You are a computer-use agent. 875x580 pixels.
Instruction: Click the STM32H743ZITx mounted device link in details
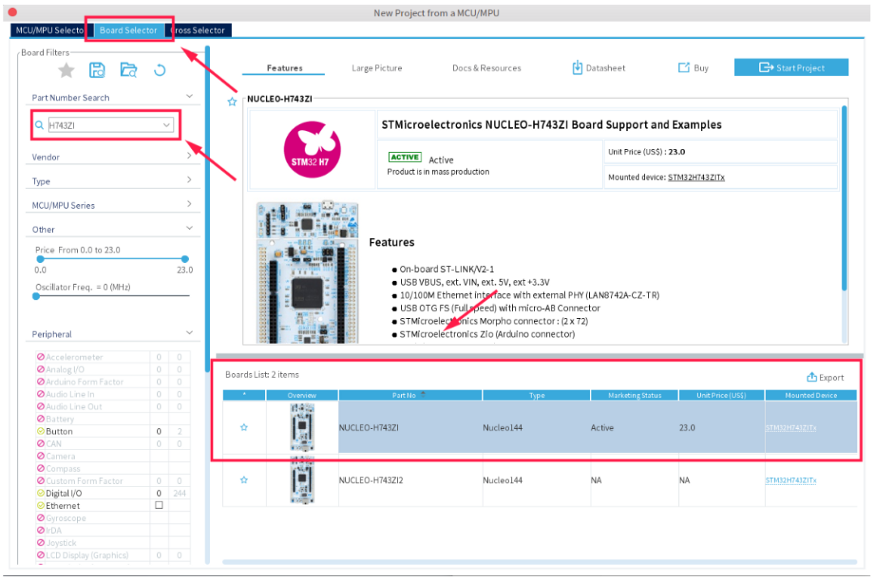[x=696, y=177]
